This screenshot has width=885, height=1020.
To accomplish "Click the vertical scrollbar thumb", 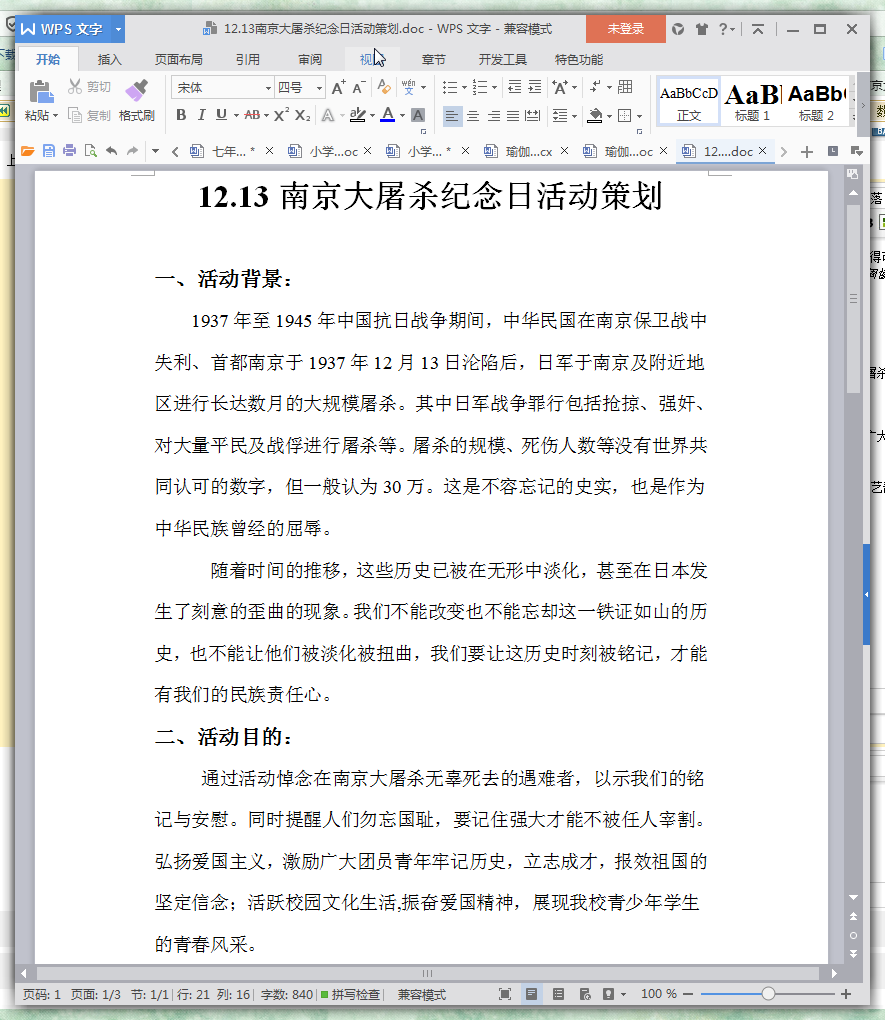I will 853,299.
